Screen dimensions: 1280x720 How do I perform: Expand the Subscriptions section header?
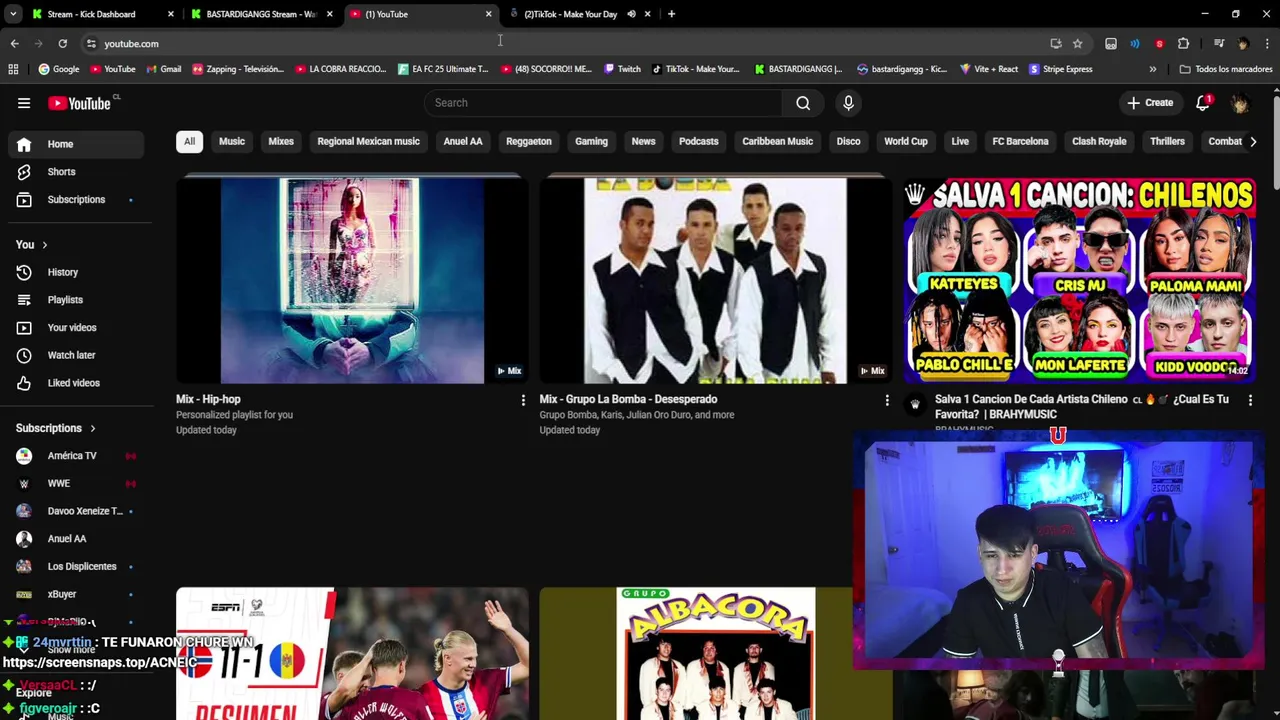point(56,428)
